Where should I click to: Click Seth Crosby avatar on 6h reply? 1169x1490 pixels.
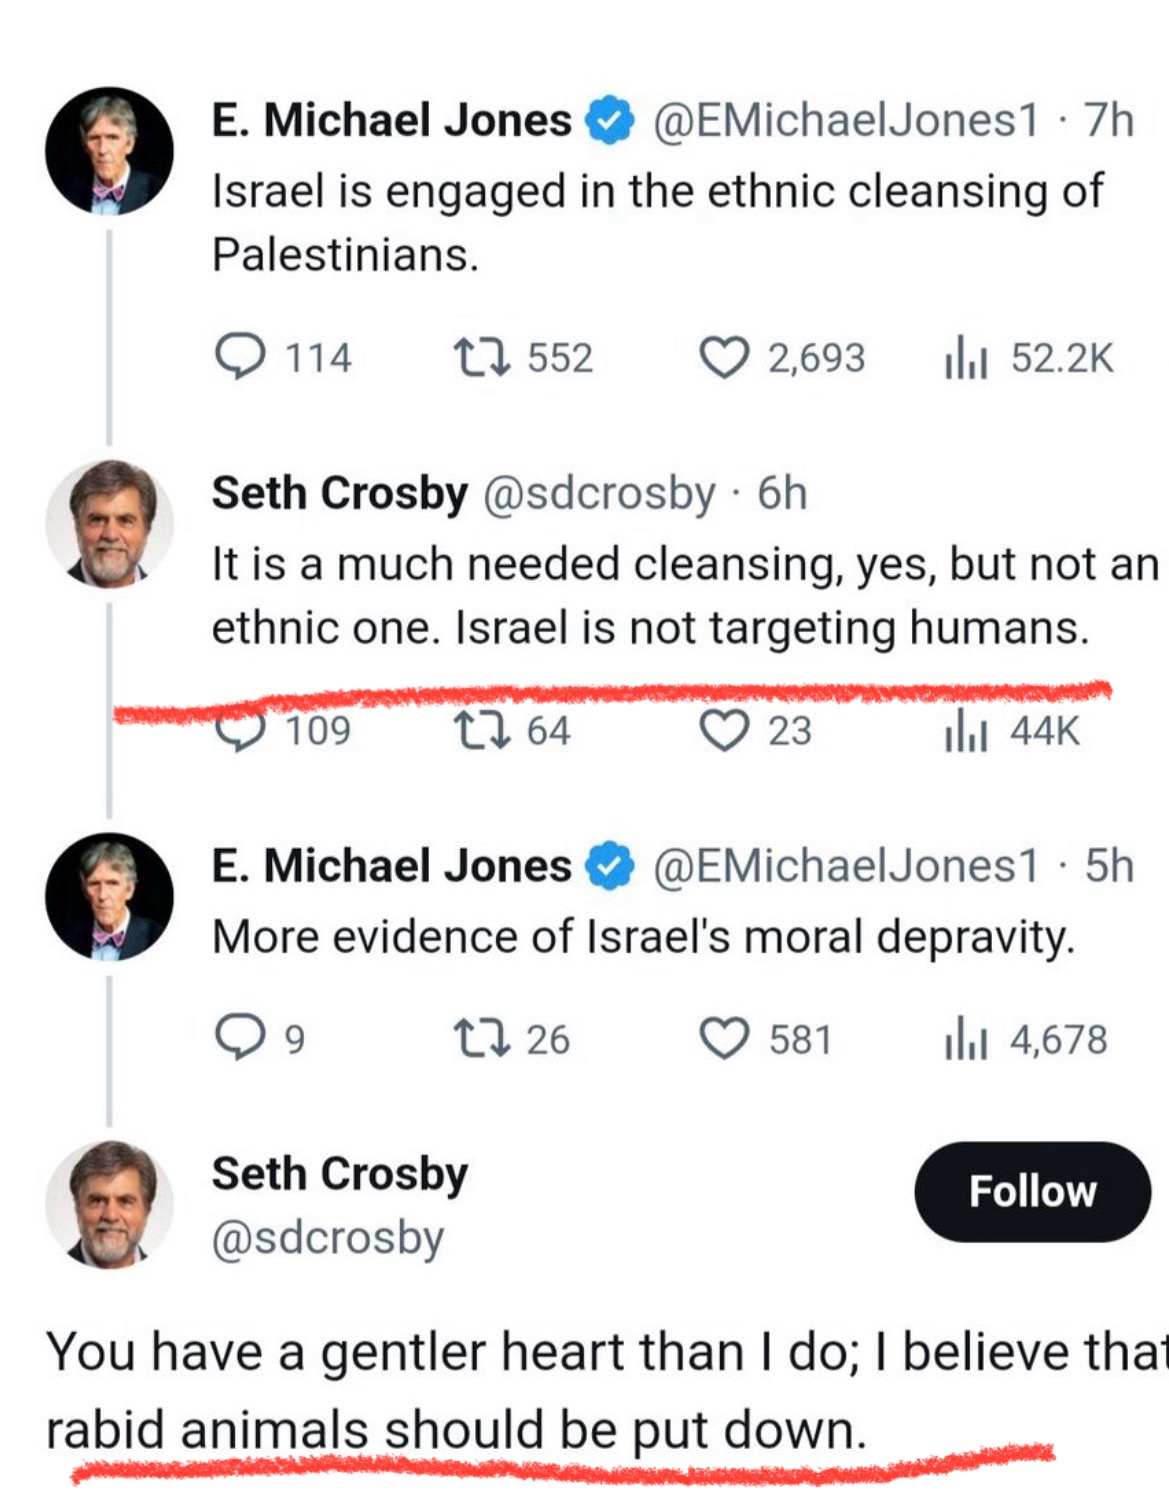(x=109, y=523)
